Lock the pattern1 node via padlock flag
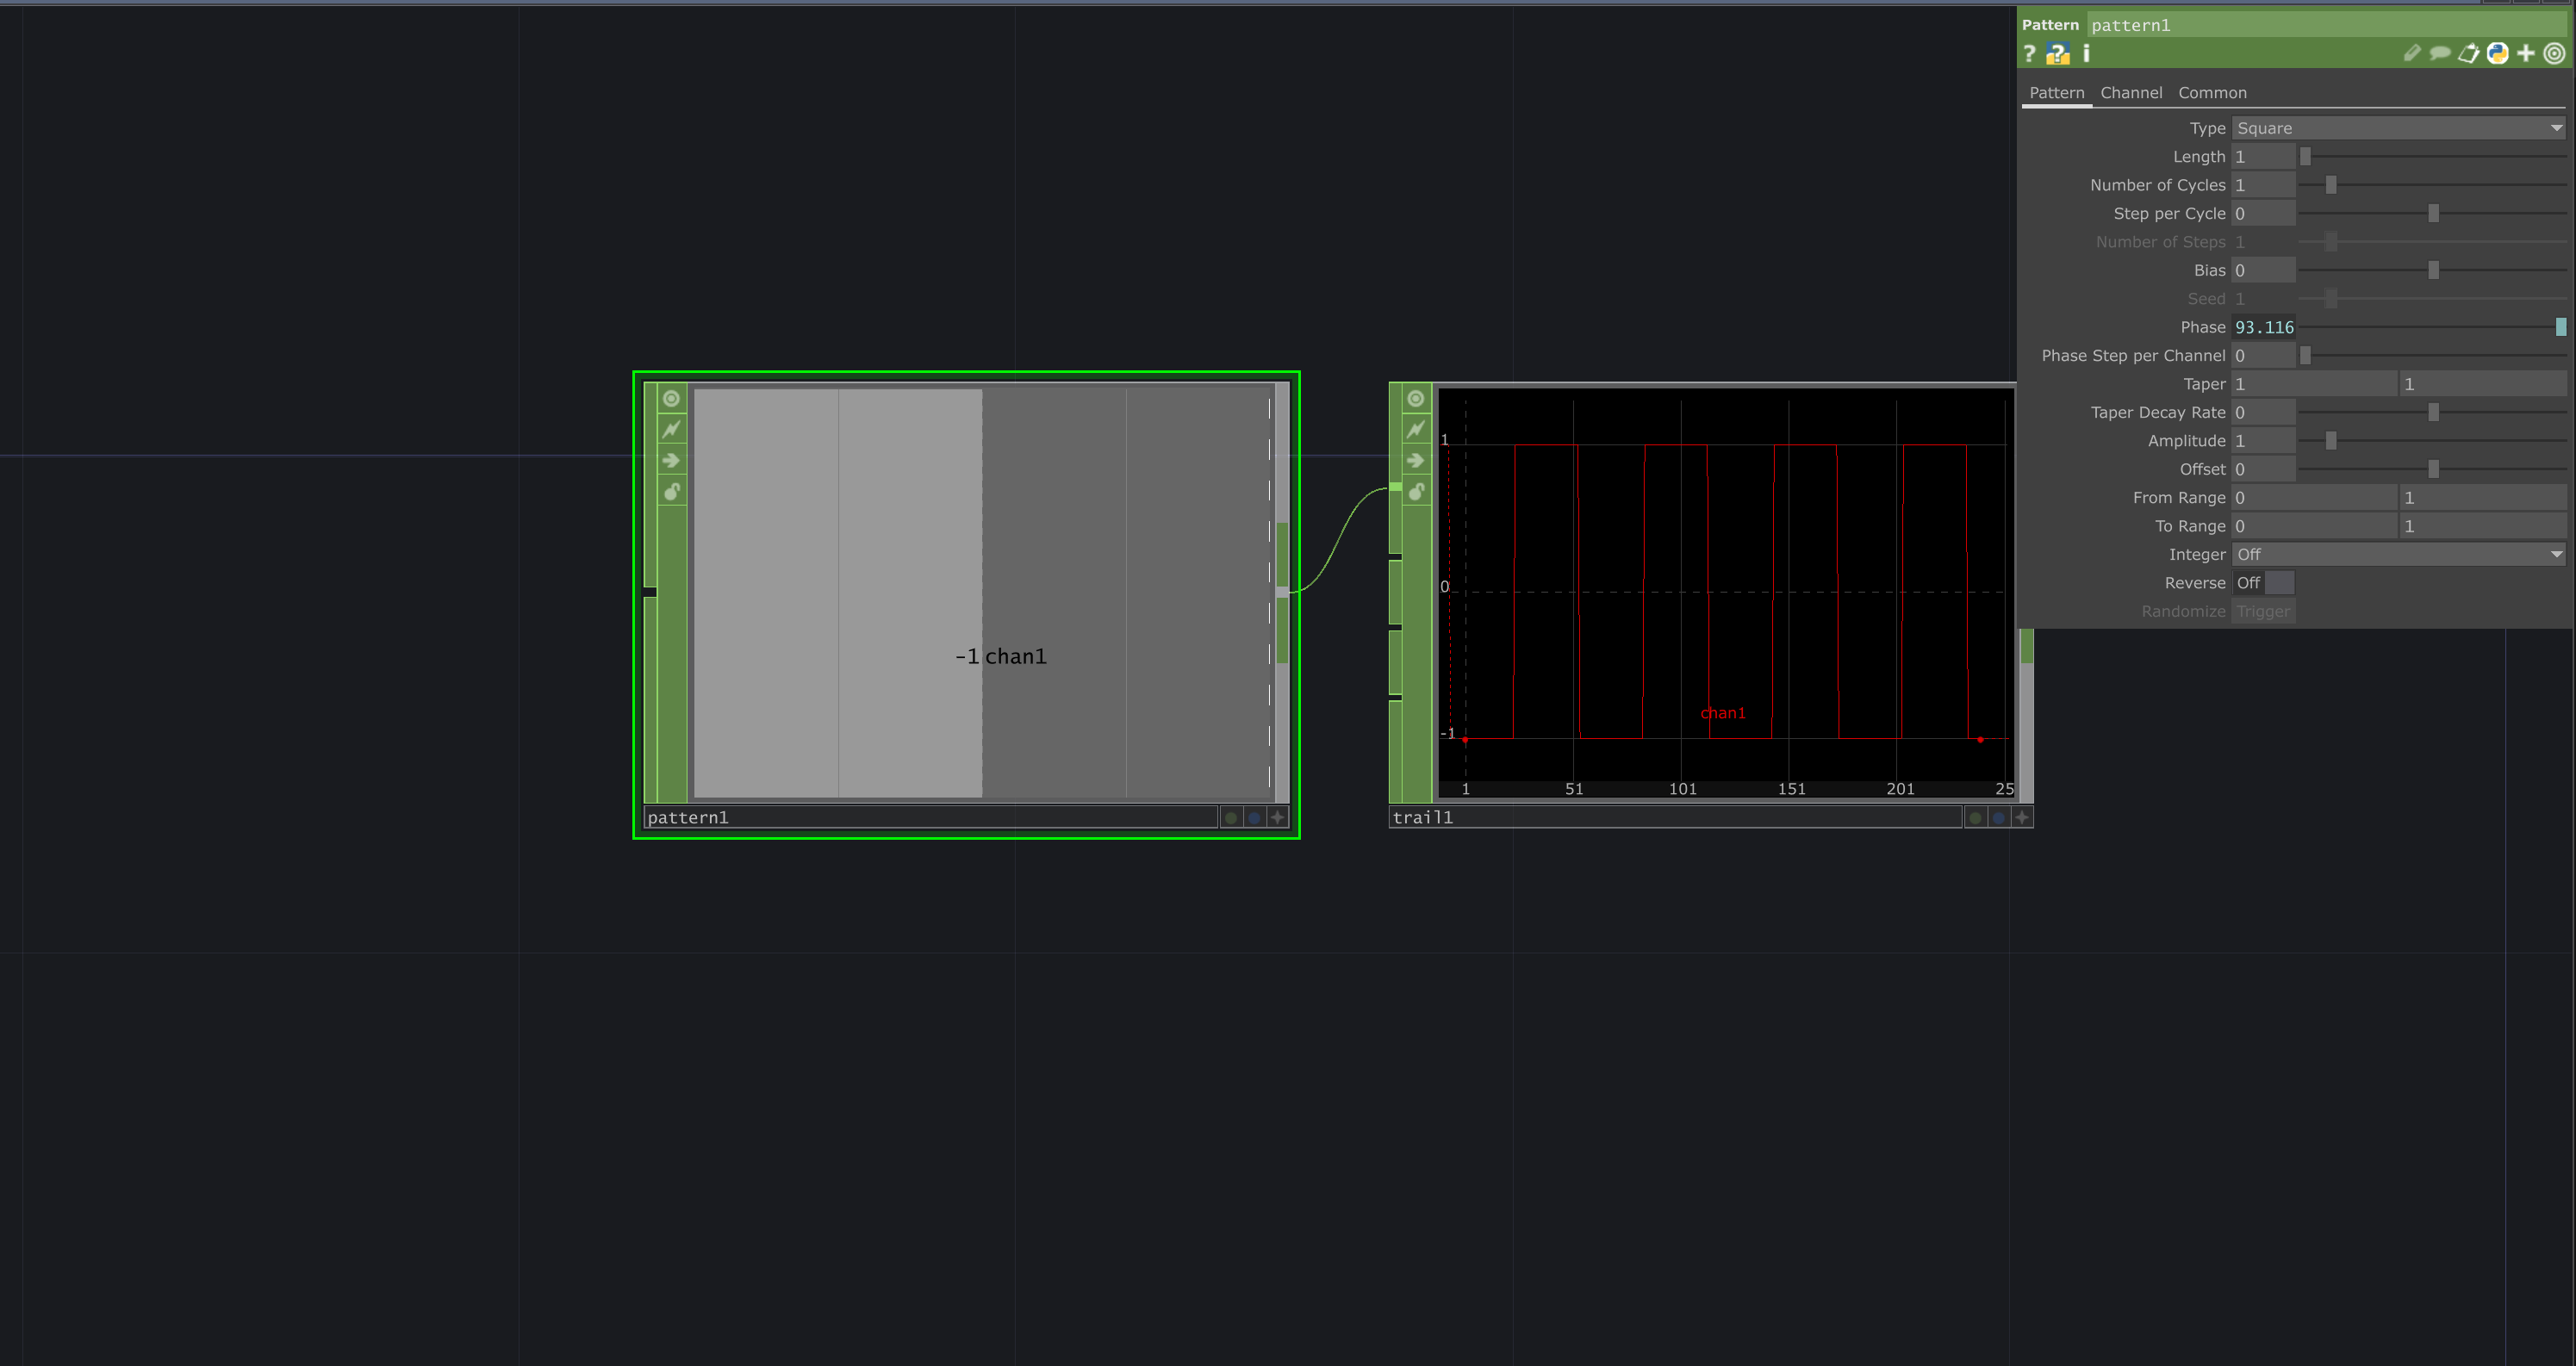The width and height of the screenshot is (2576, 1366). [671, 491]
